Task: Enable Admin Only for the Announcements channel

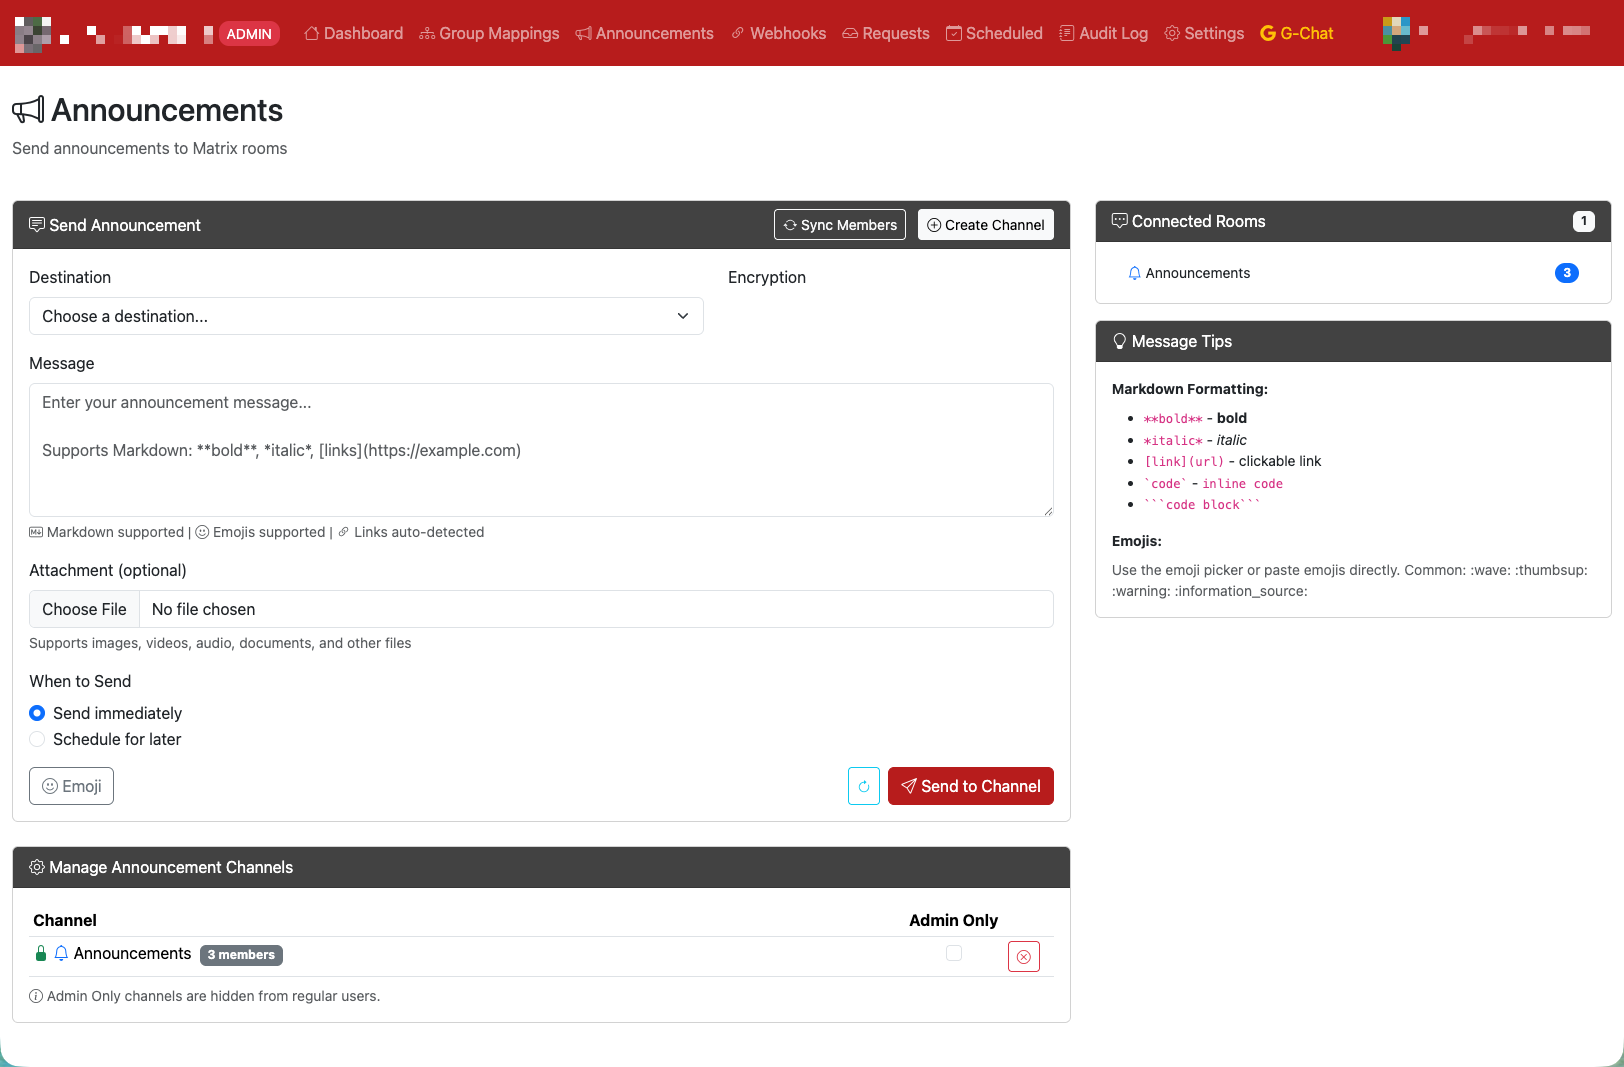Action: pos(953,953)
